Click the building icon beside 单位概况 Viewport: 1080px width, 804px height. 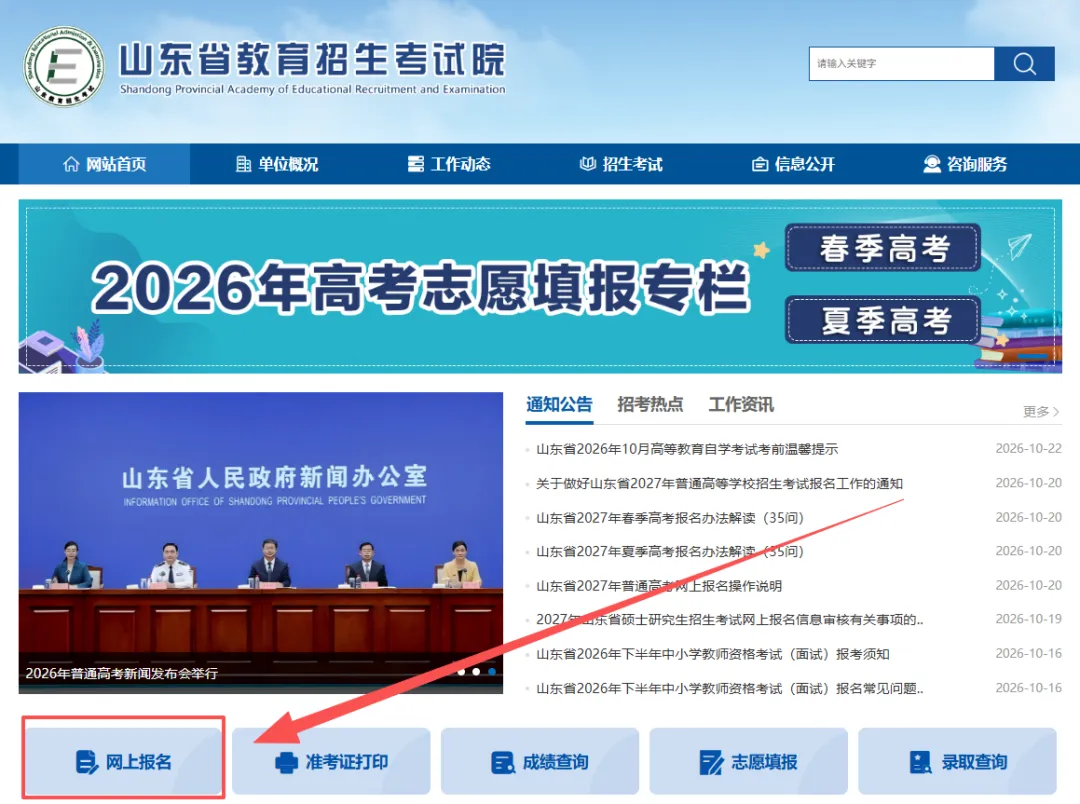pos(243,164)
